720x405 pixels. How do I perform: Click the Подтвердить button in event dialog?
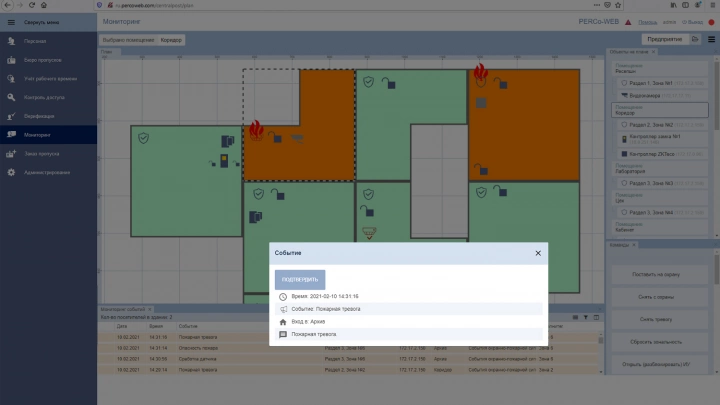[300, 280]
